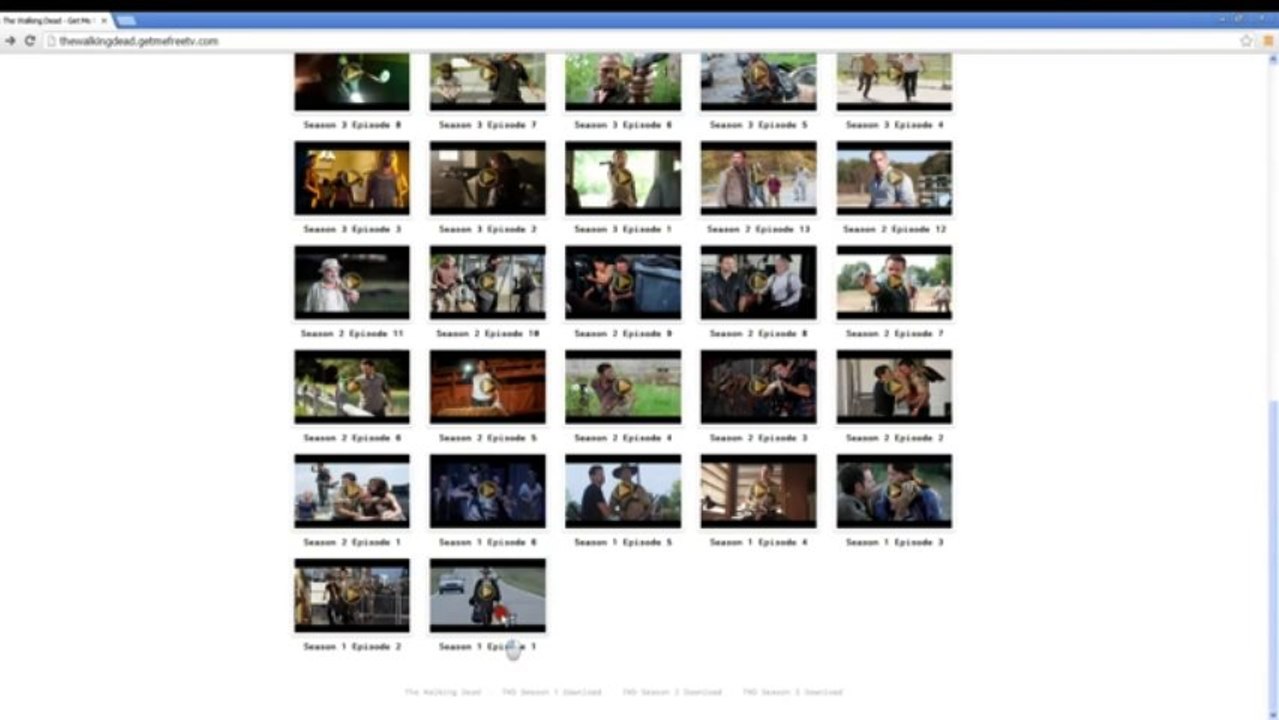Image resolution: width=1279 pixels, height=720 pixels.
Task: Open the TWD Season 2 Download footer link
Action: point(672,692)
